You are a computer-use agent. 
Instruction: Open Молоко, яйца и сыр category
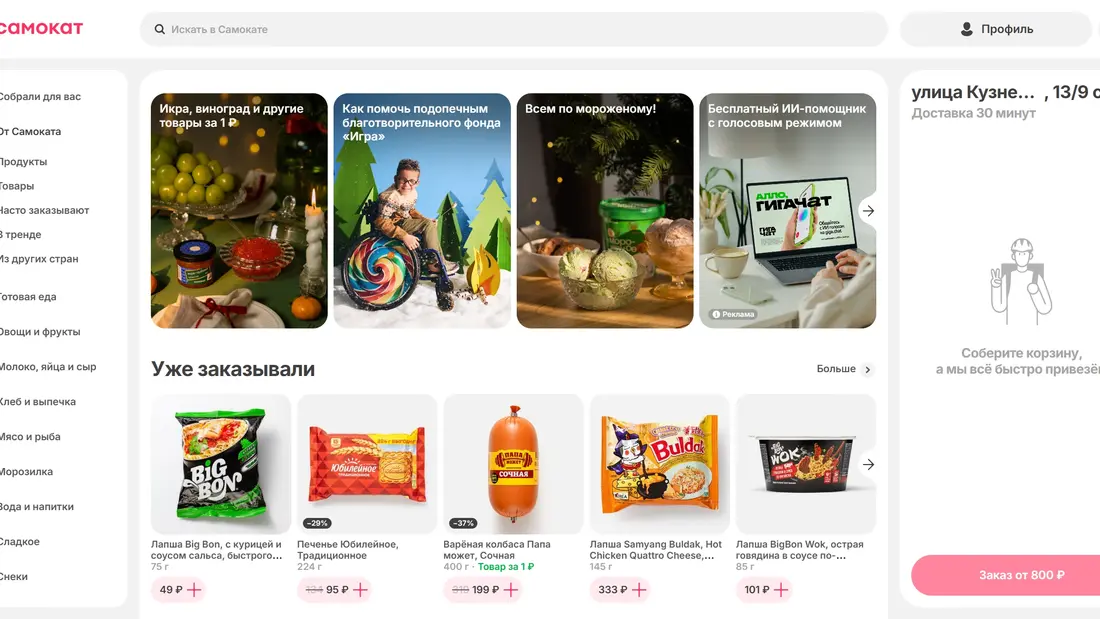pyautogui.click(x=48, y=367)
